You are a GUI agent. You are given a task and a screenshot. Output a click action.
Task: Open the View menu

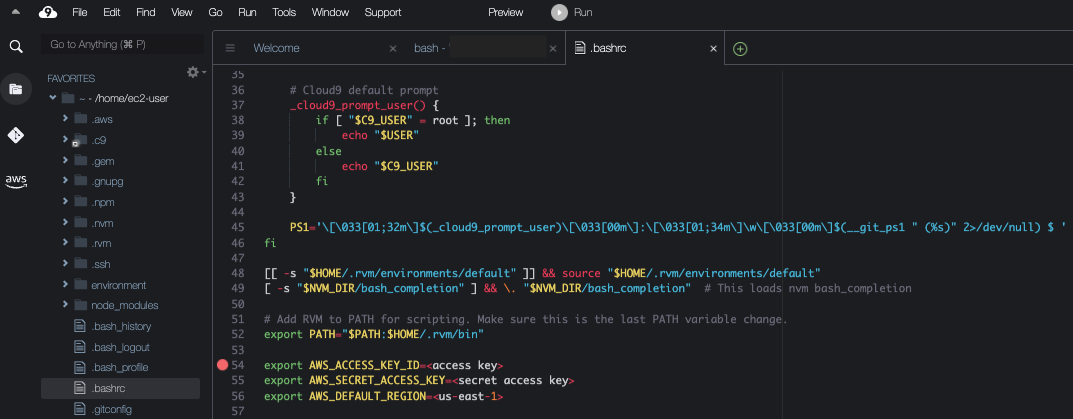coord(181,12)
